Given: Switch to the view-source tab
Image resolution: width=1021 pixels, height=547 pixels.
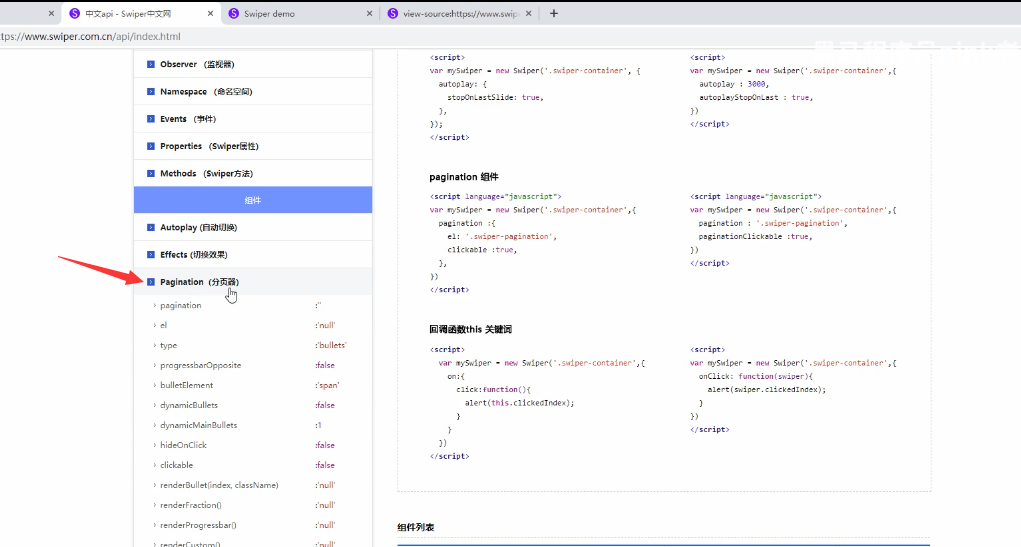Looking at the screenshot, I should point(460,13).
